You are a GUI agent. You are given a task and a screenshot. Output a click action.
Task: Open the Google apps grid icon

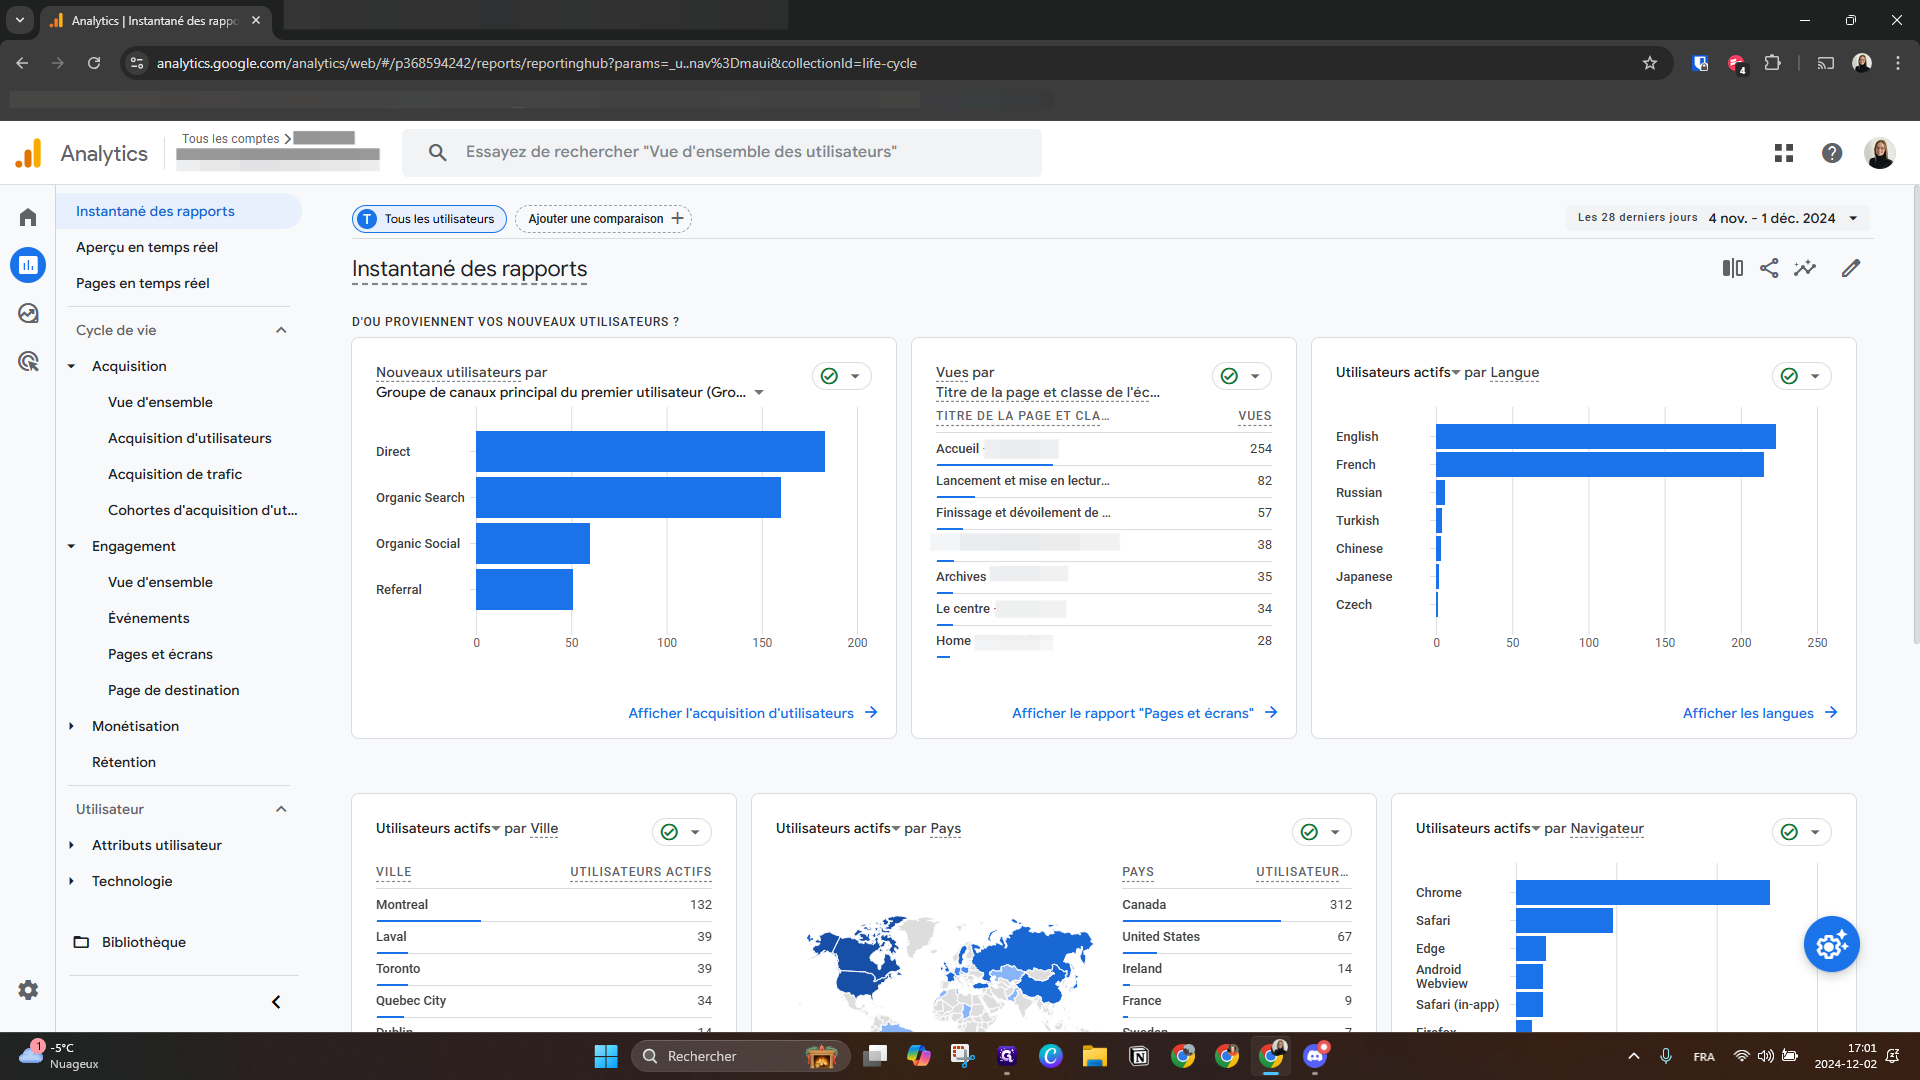point(1784,153)
